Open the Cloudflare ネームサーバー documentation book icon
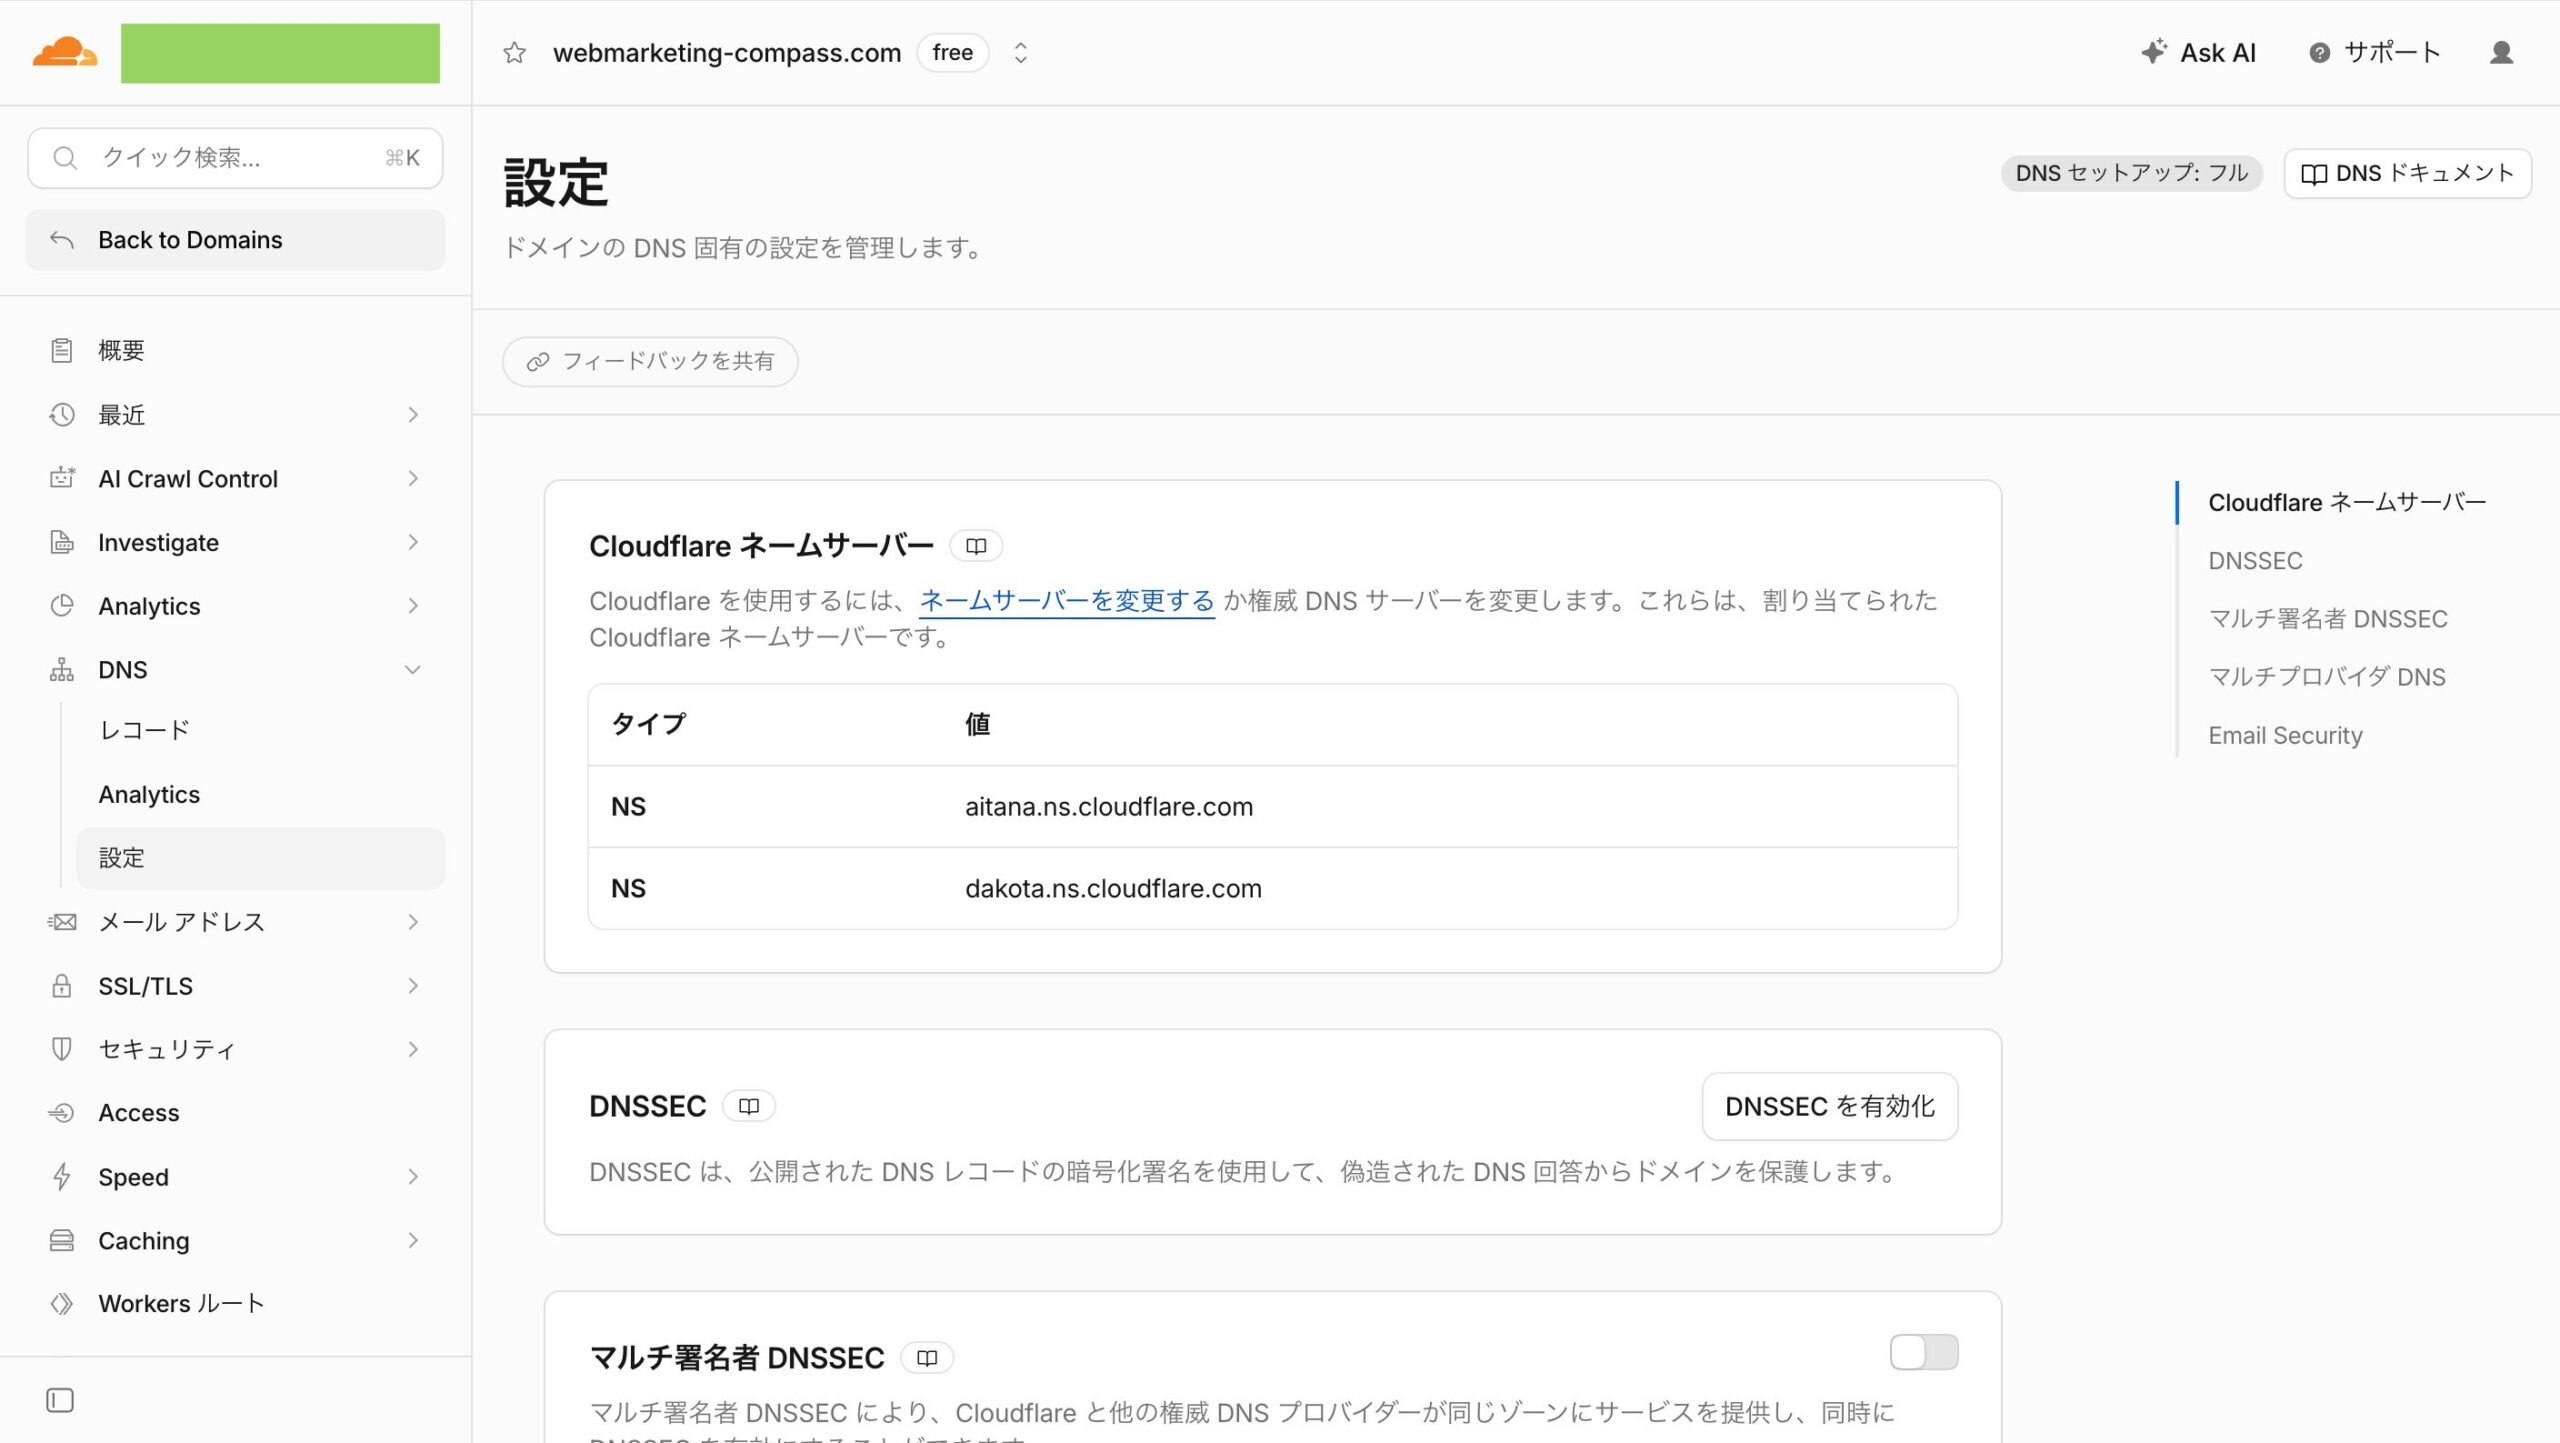The height and width of the screenshot is (1443, 2560). click(x=976, y=546)
